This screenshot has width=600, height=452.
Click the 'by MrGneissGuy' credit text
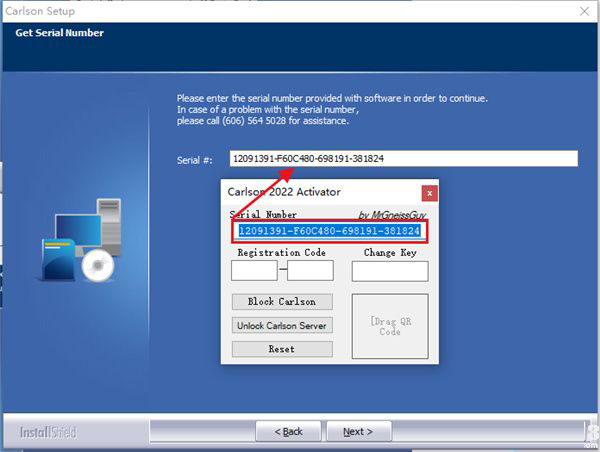[x=392, y=215]
